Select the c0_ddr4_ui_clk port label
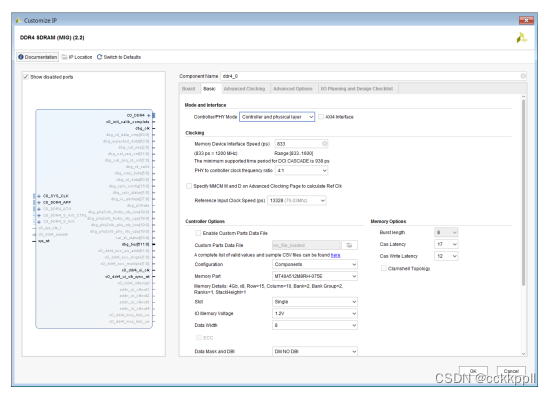The width and height of the screenshot is (551, 395). (x=136, y=270)
